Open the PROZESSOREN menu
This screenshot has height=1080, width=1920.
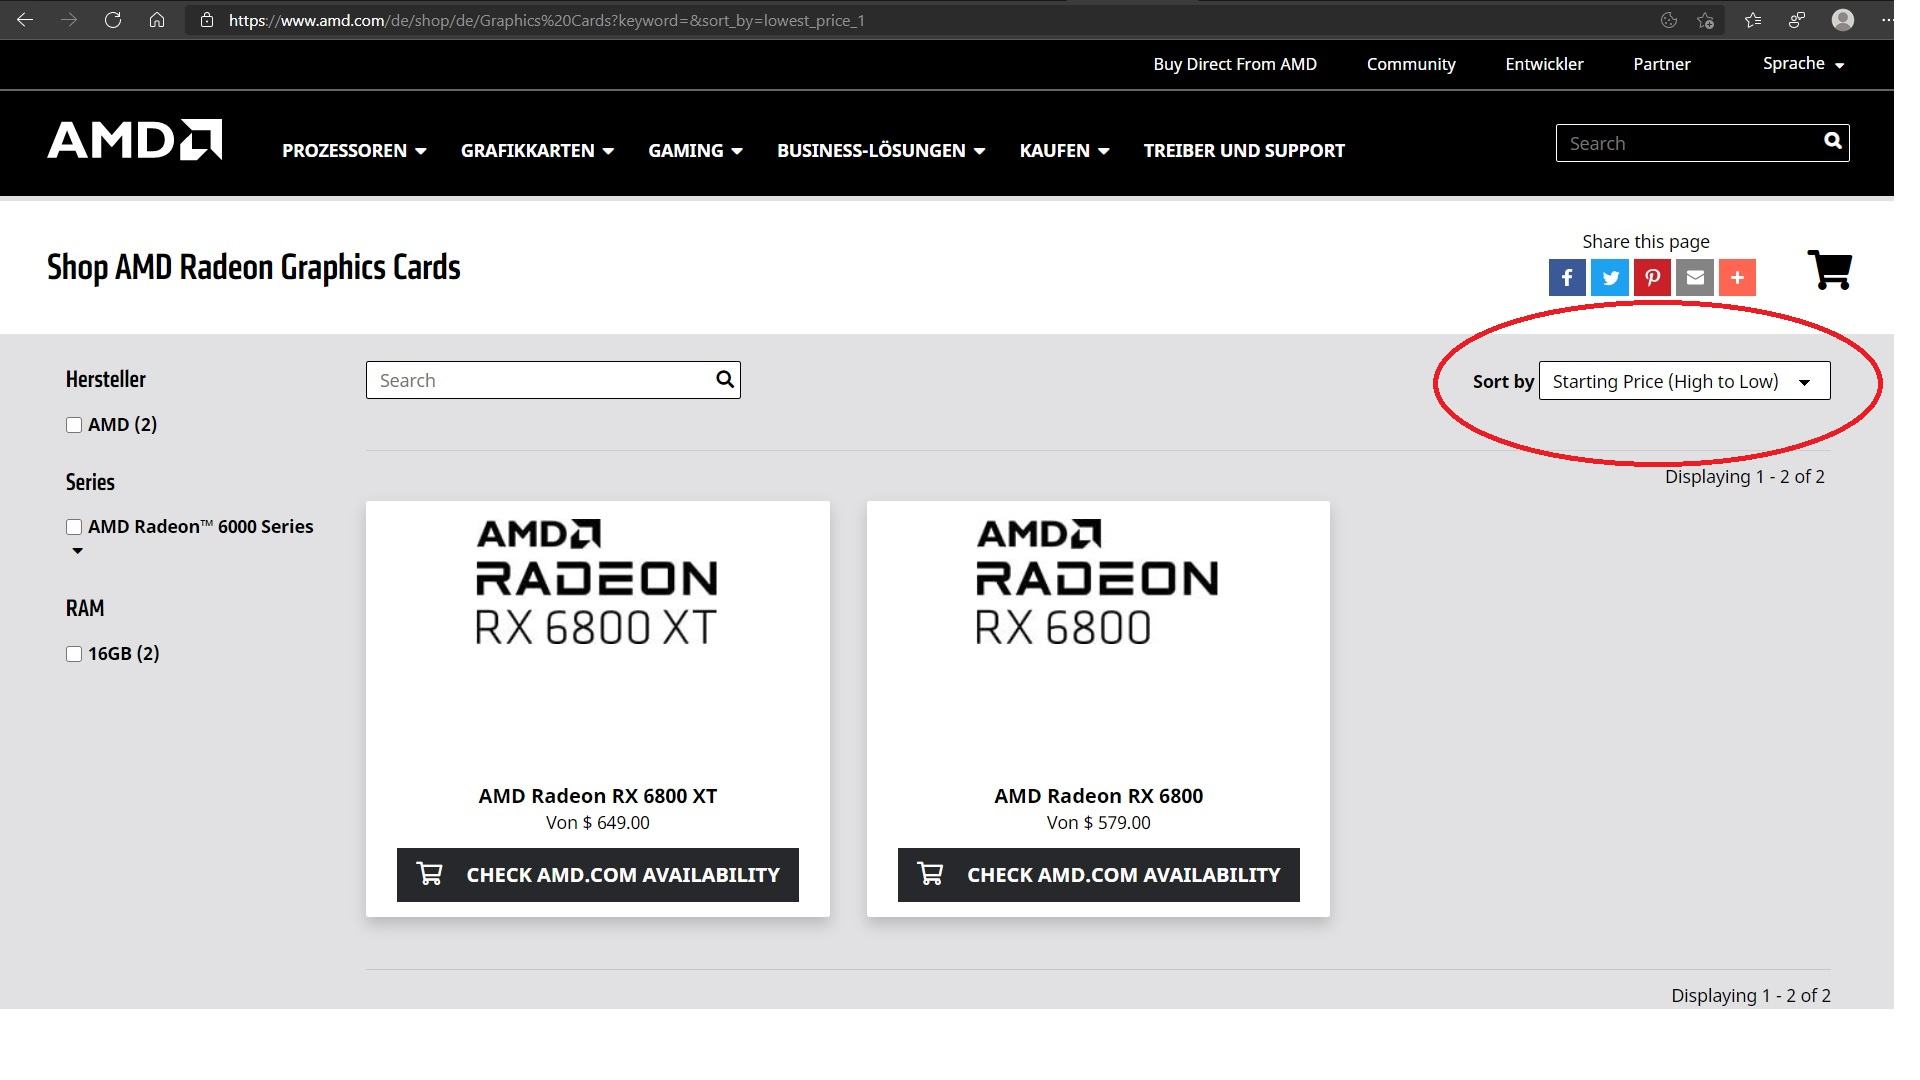tap(354, 151)
